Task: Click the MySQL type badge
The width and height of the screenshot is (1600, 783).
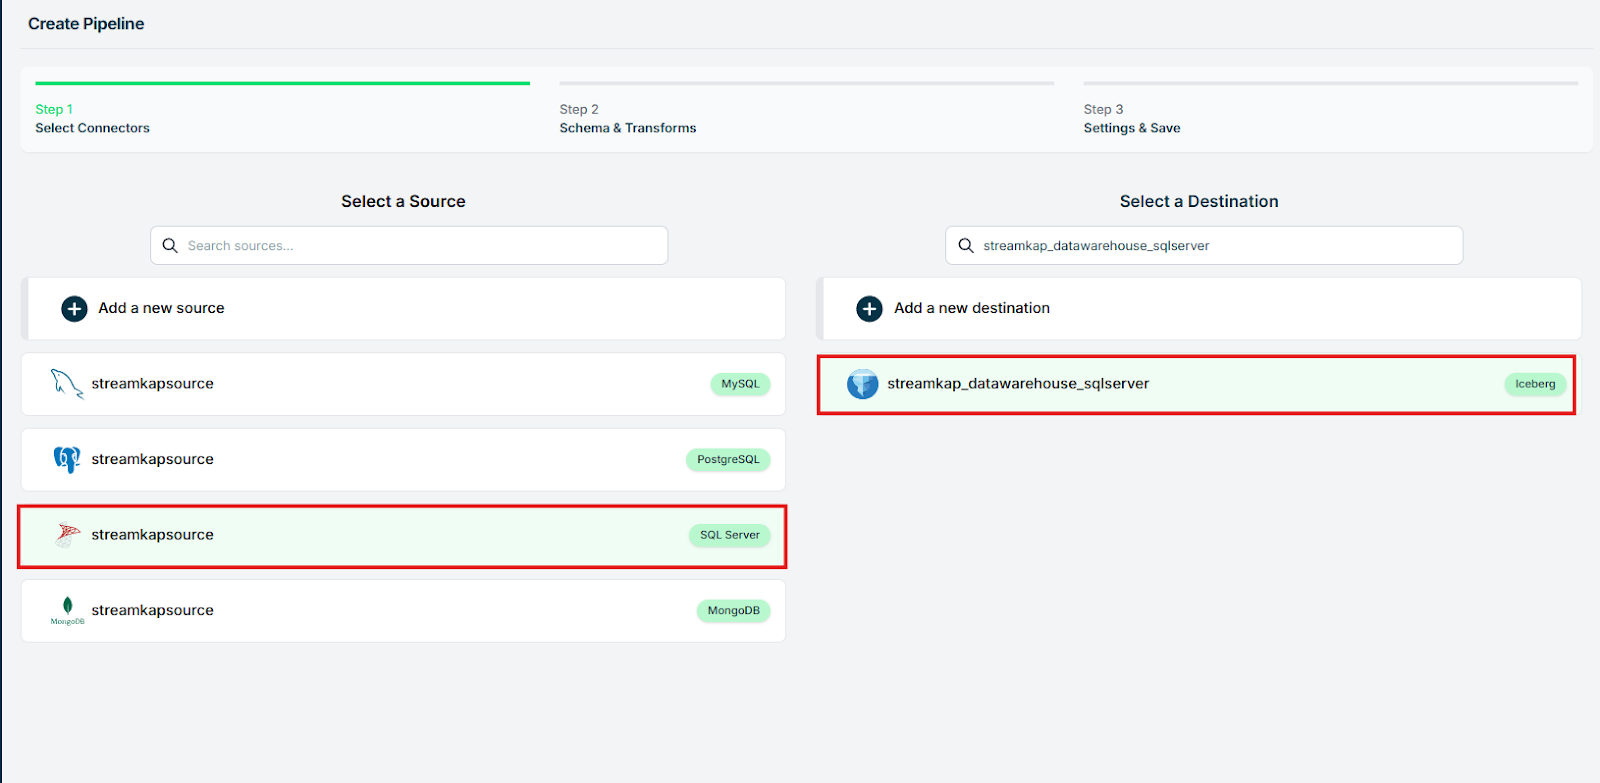Action: pyautogui.click(x=740, y=384)
